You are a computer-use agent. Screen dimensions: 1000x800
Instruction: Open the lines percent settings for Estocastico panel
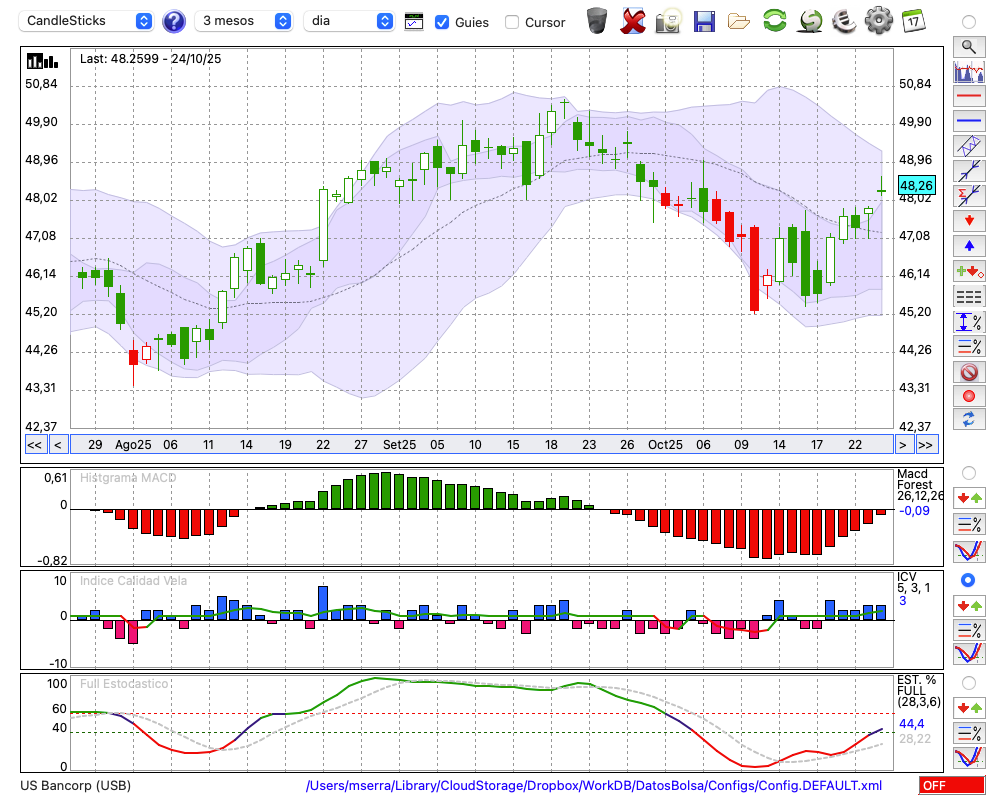(969, 732)
